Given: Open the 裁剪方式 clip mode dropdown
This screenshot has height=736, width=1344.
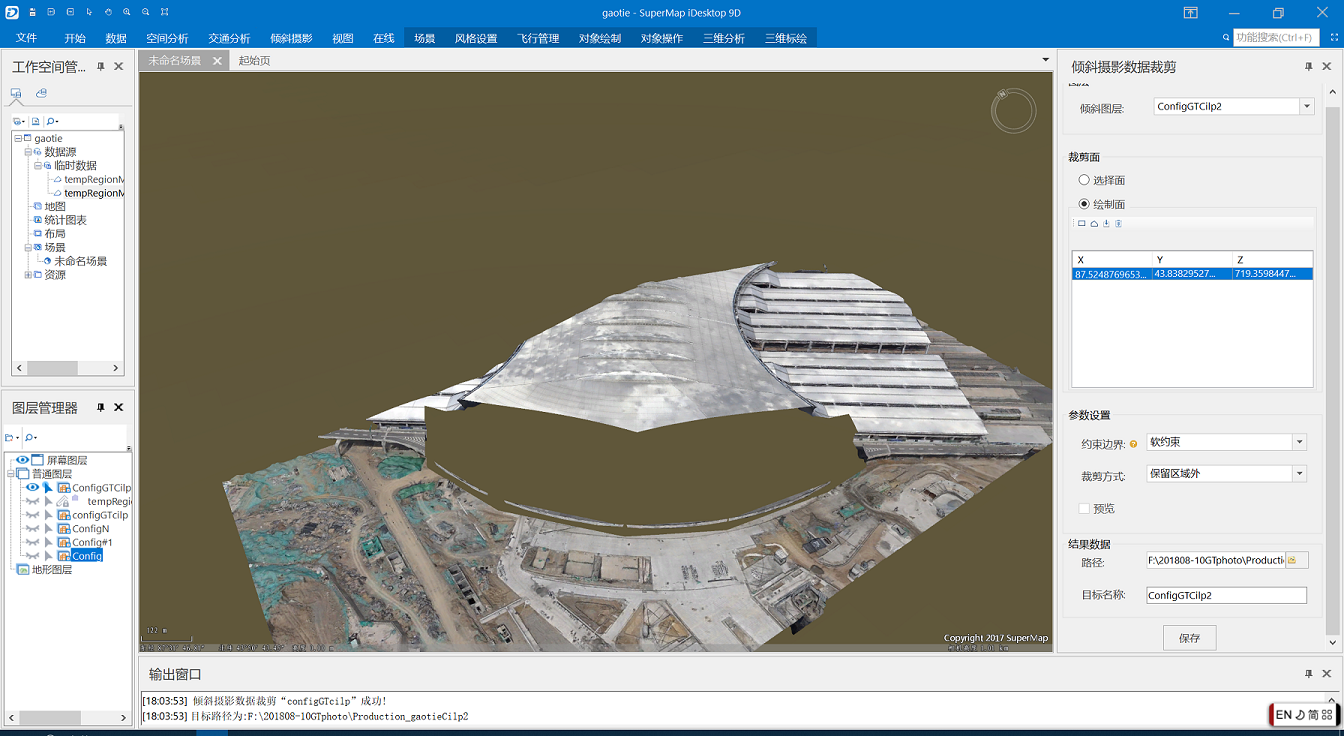Looking at the screenshot, I should (1299, 474).
